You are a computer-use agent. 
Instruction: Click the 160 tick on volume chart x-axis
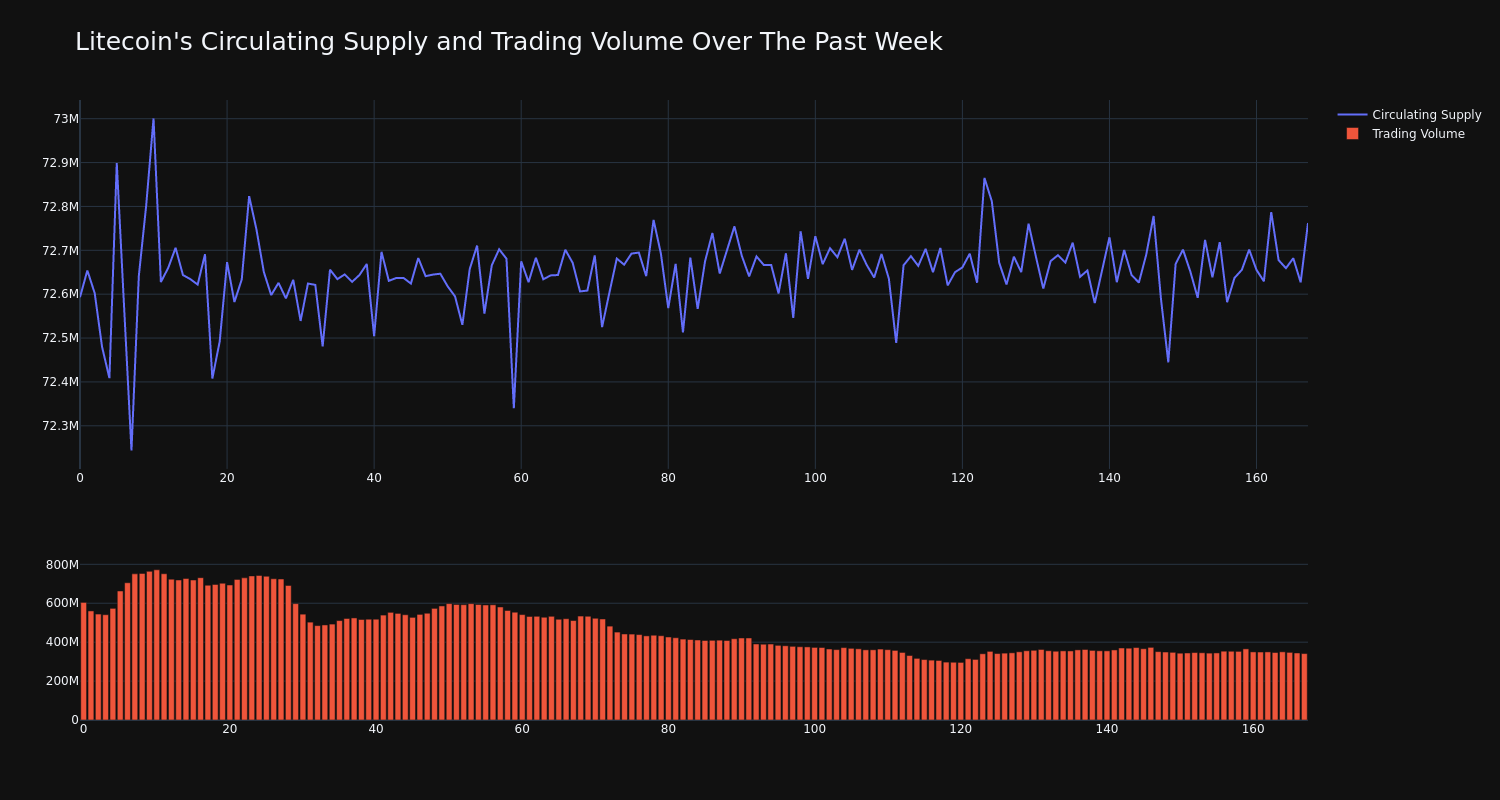coord(1253,729)
